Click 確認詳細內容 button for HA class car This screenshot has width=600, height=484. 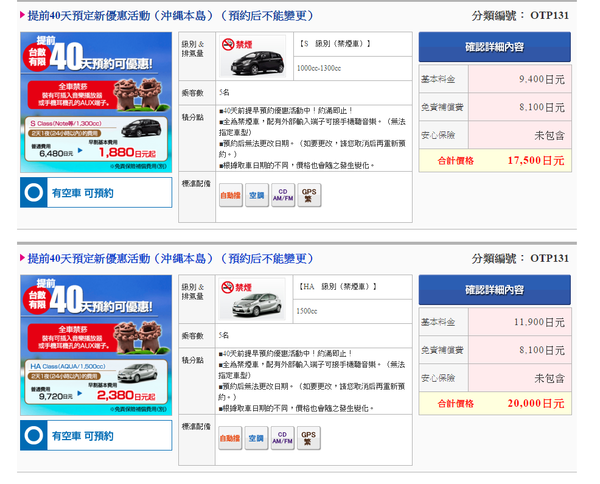[x=494, y=289]
